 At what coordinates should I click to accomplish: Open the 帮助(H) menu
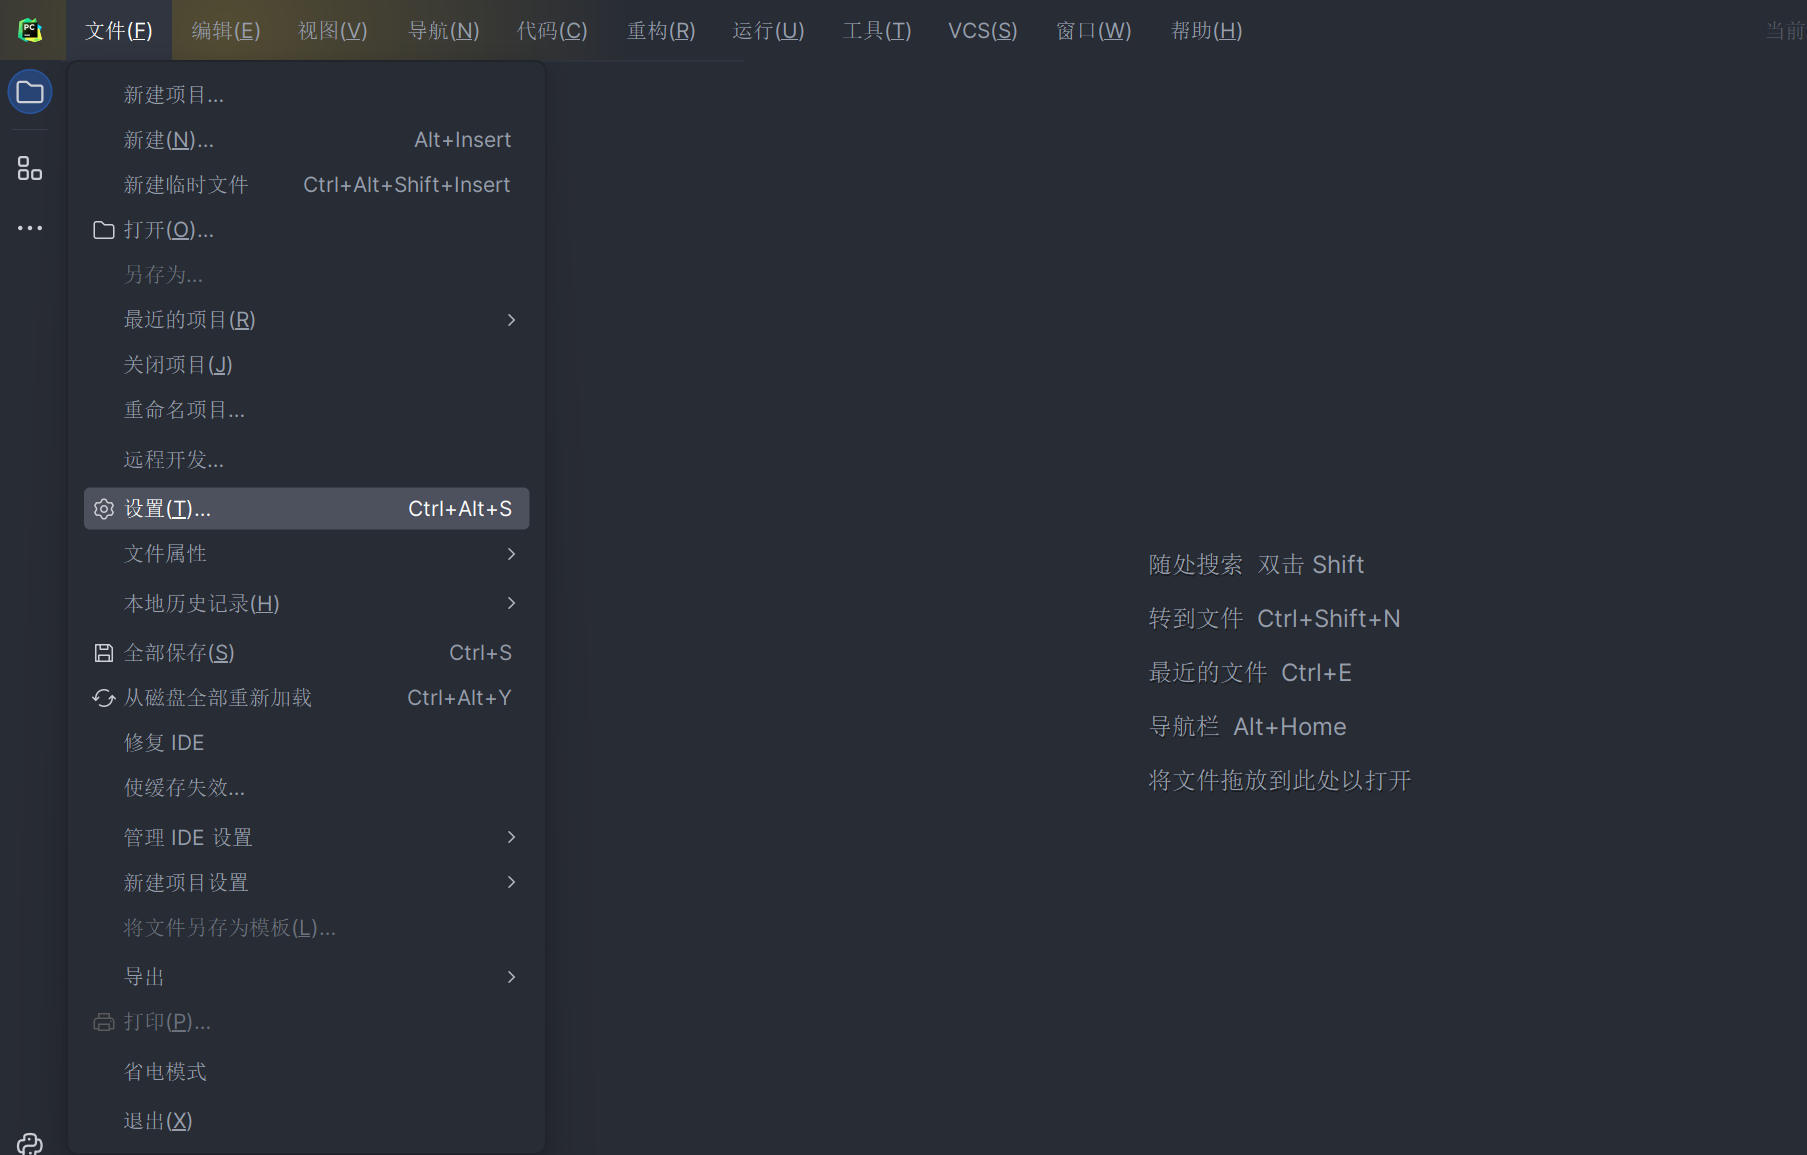point(1207,31)
